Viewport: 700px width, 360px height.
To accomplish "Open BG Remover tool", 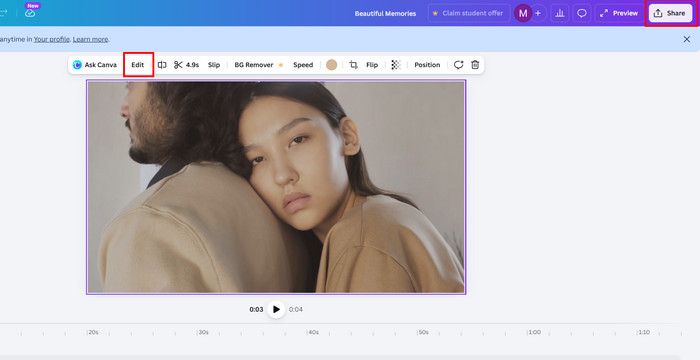I will coord(259,65).
